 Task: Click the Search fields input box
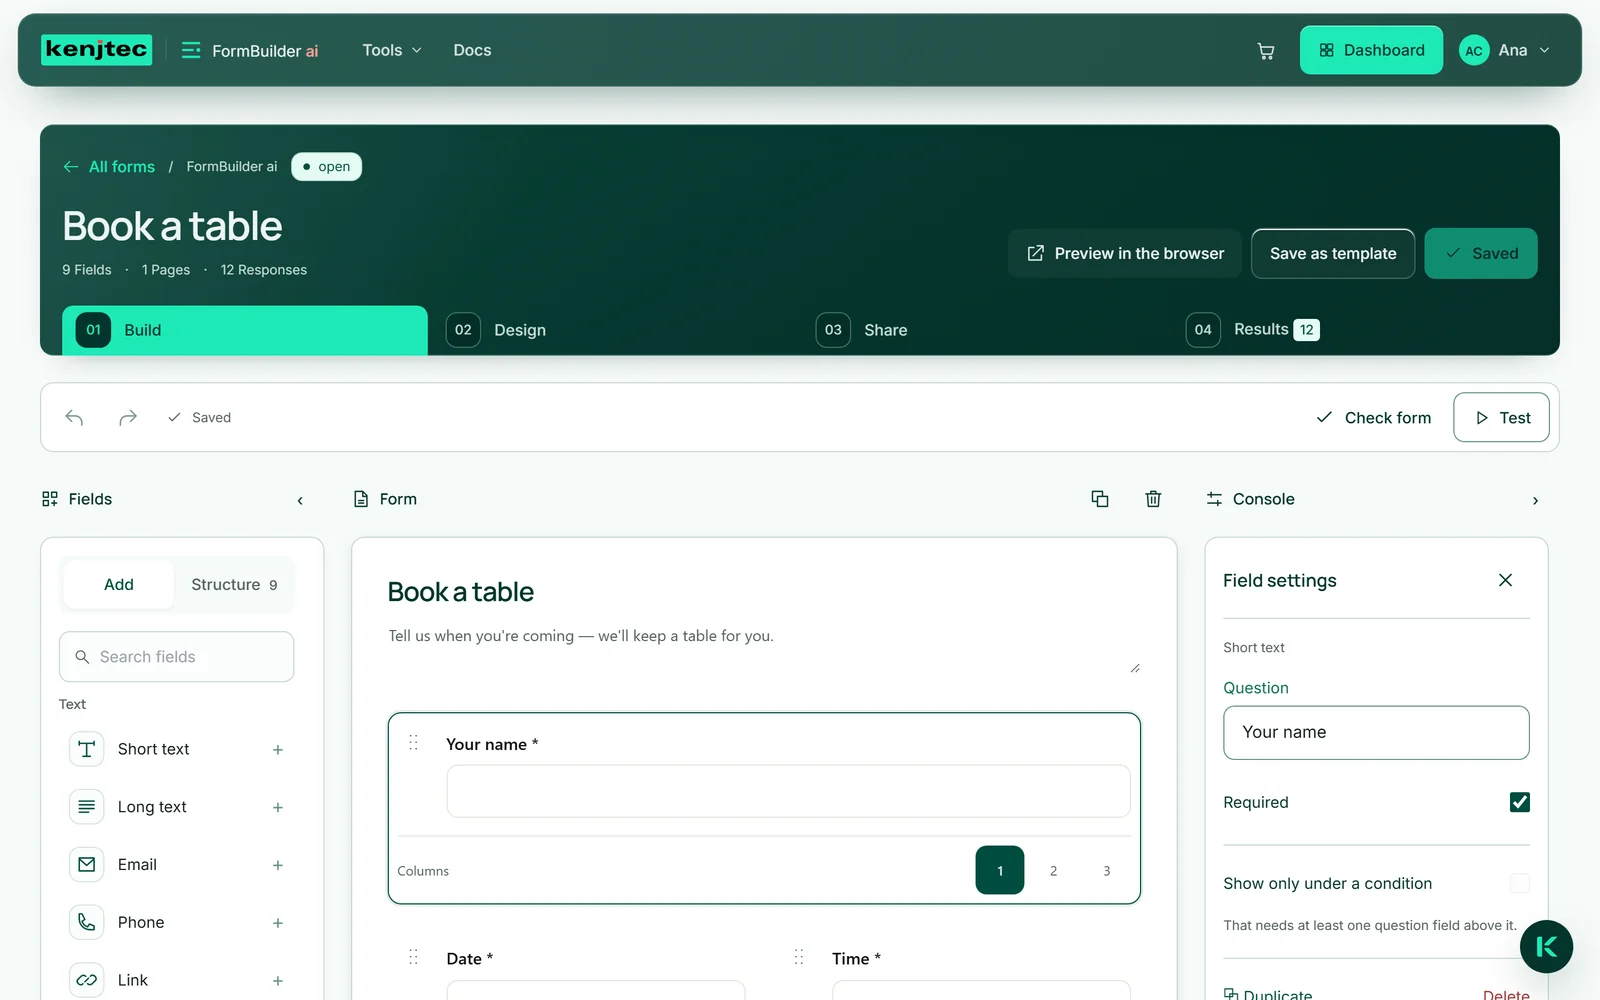177,657
